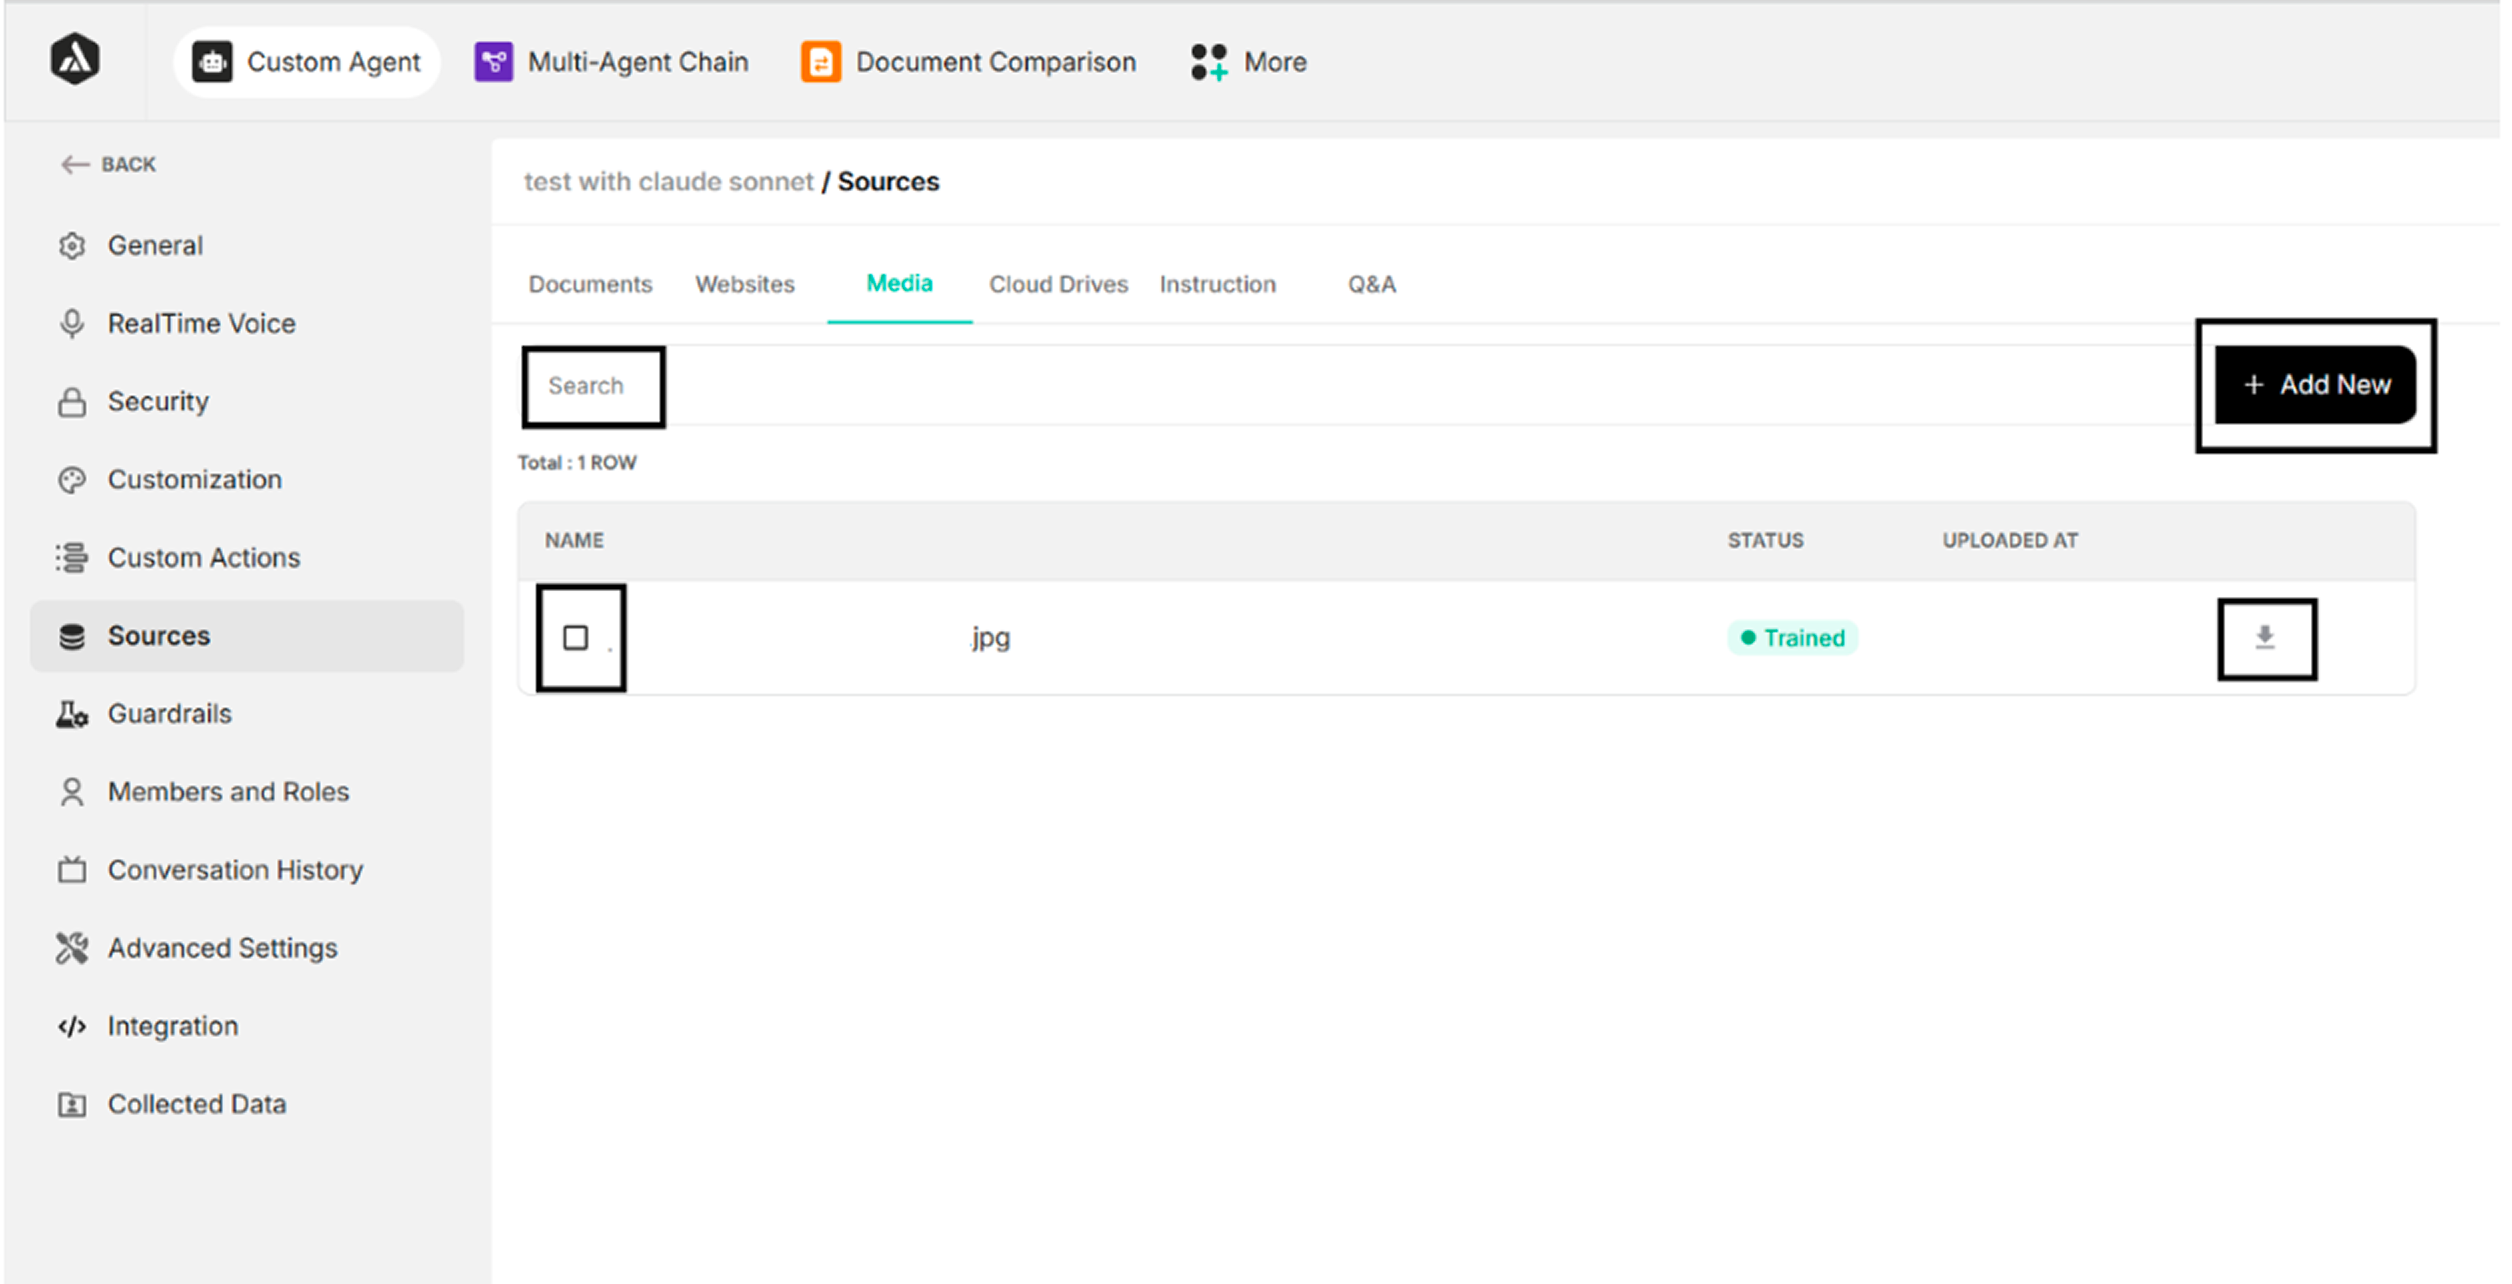Open the Document Comparison orange icon
The height and width of the screenshot is (1284, 2512).
point(820,62)
